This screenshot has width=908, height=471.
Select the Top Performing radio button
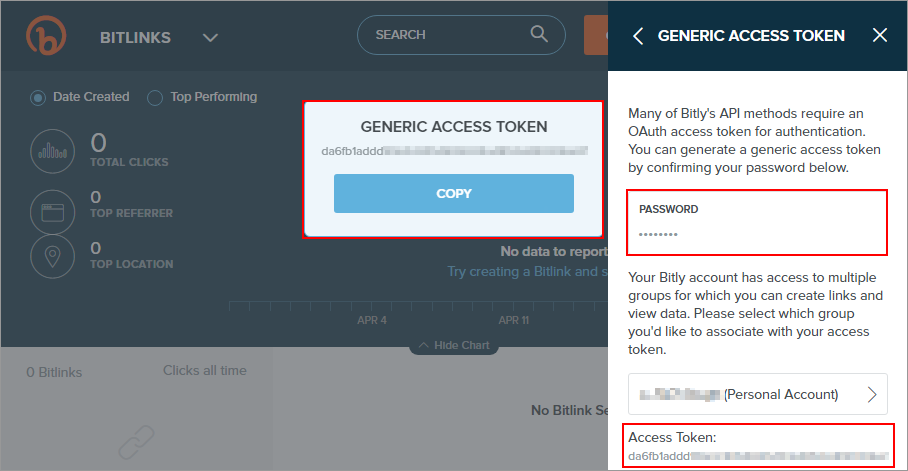(x=155, y=98)
